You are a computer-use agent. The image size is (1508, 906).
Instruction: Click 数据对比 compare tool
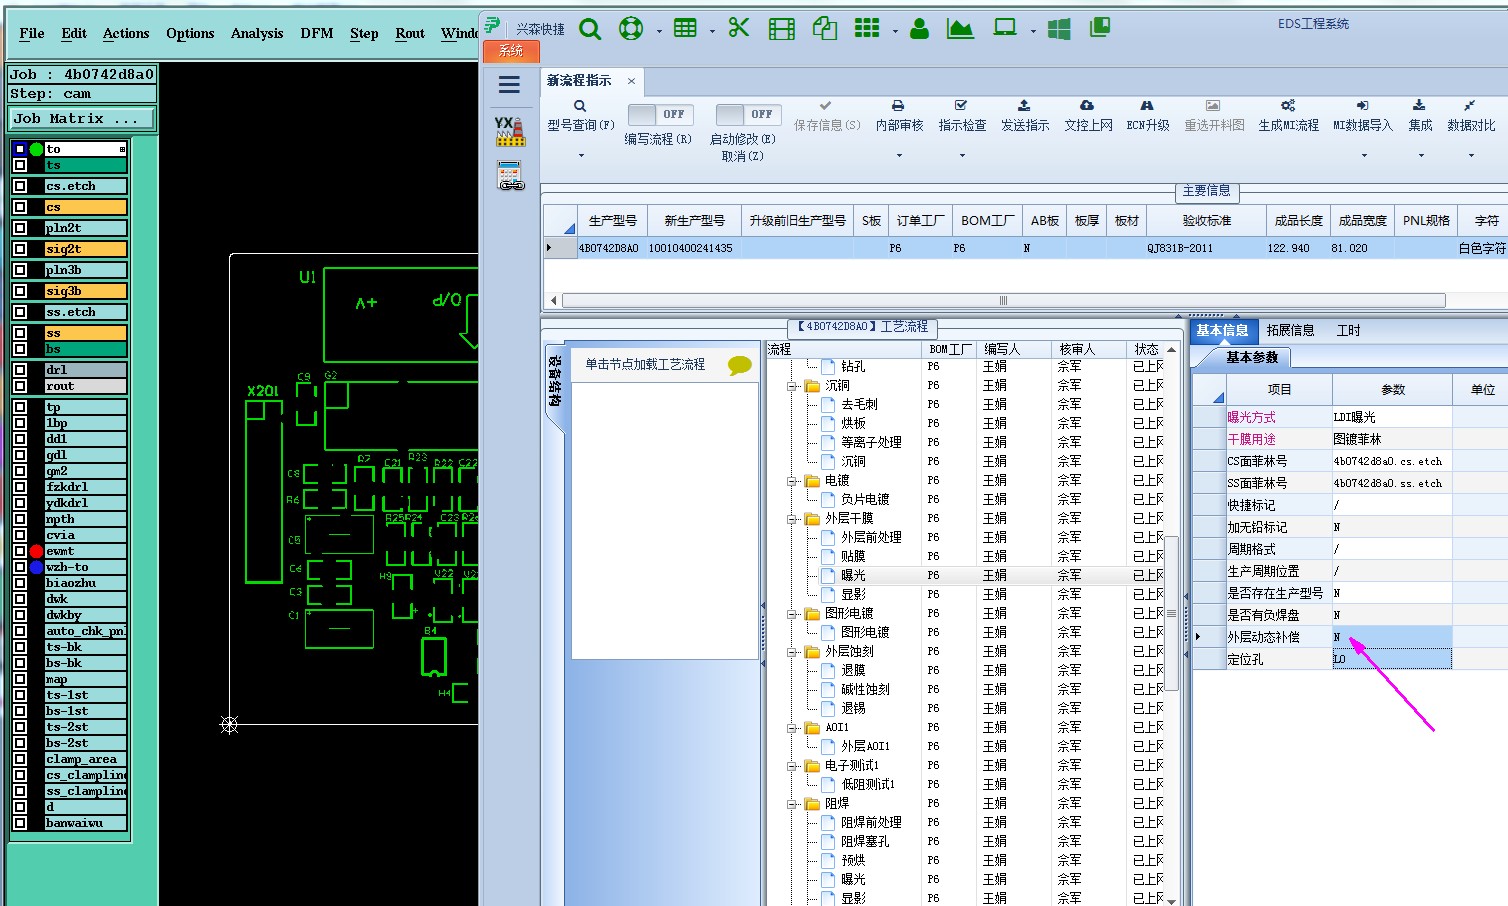coord(1471,116)
